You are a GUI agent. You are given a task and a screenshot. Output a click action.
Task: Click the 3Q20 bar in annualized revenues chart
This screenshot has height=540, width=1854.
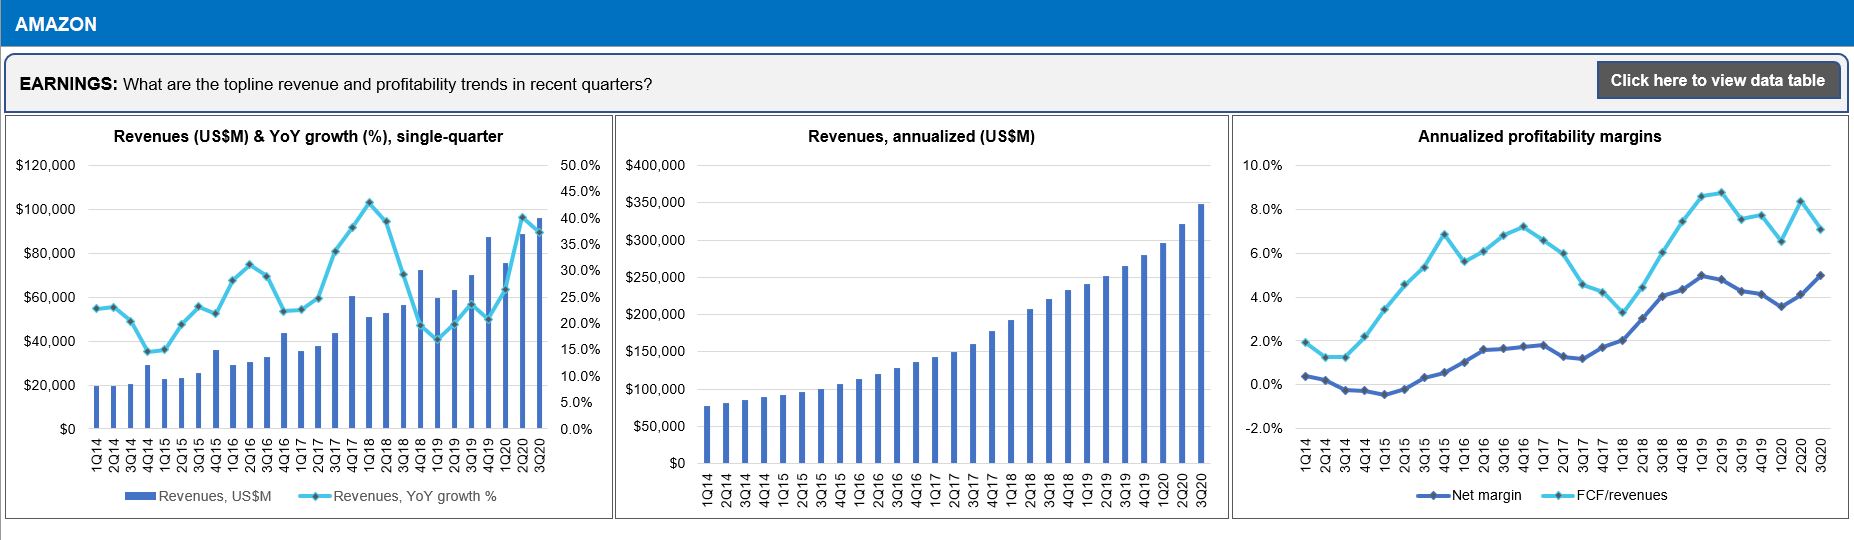click(x=1201, y=334)
